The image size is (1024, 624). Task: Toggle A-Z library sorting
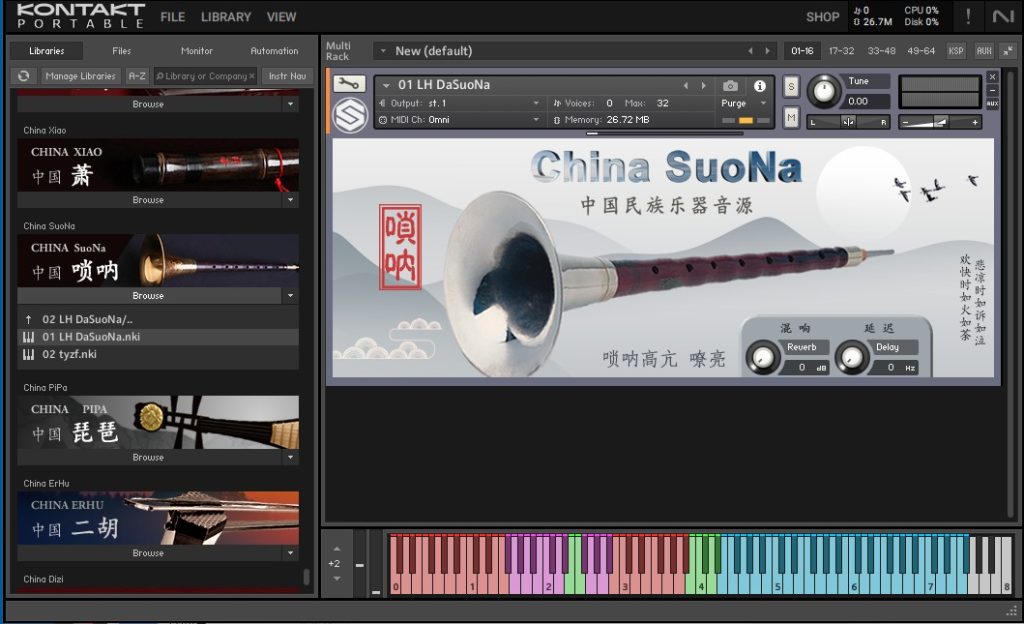coord(137,76)
